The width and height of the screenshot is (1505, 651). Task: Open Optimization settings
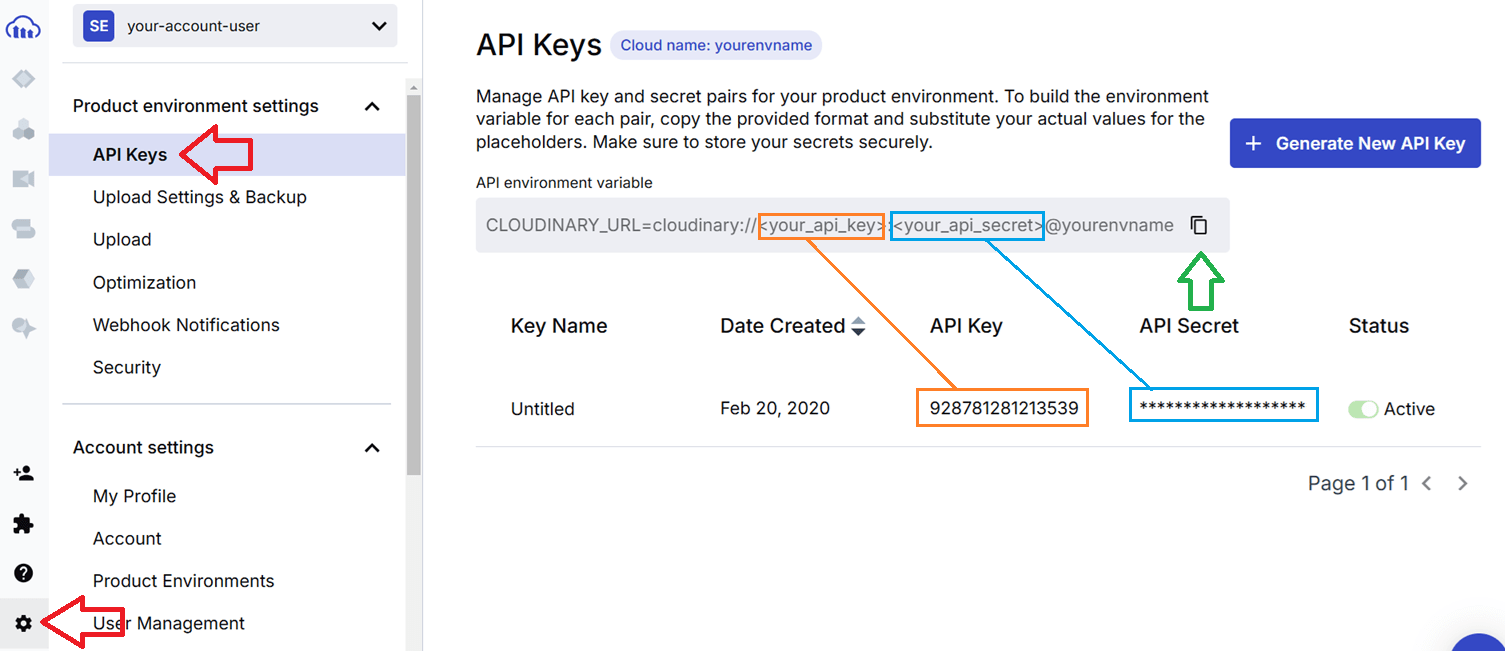click(145, 282)
